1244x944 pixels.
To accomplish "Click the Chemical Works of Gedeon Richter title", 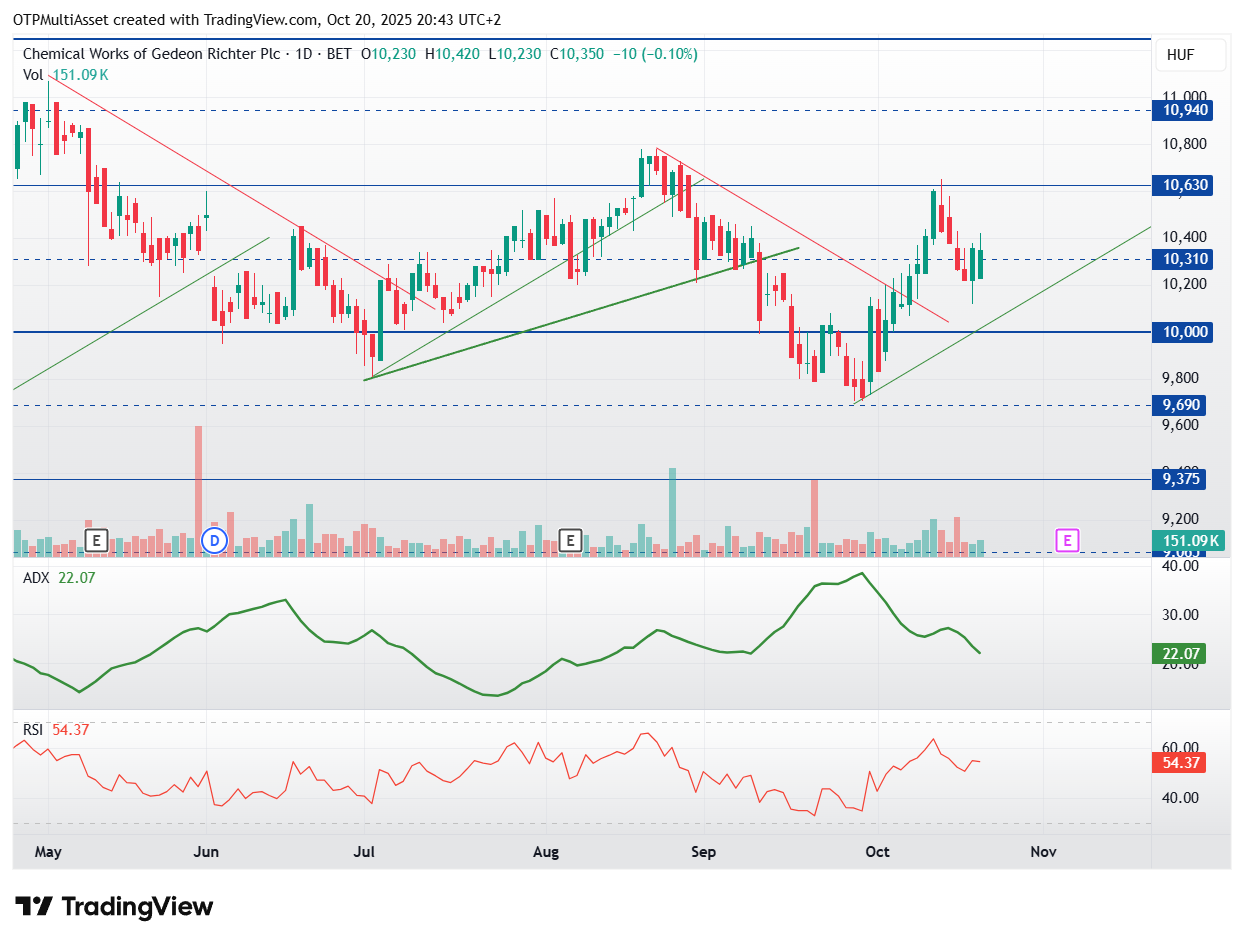I will click(x=153, y=54).
